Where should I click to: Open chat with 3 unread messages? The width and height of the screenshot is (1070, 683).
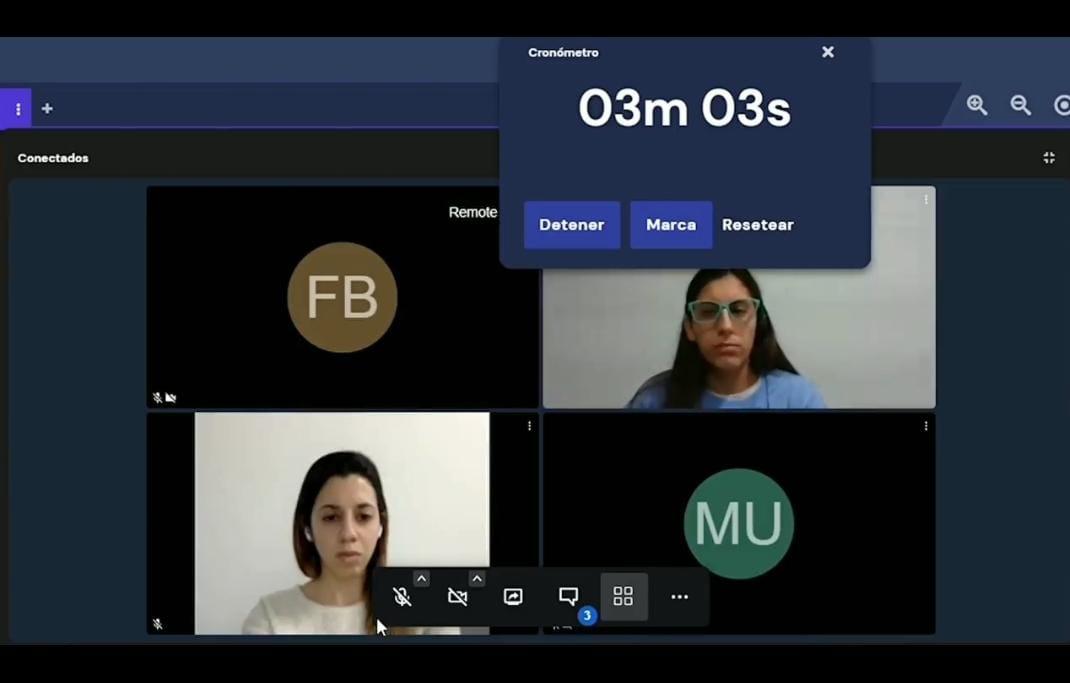click(x=569, y=597)
